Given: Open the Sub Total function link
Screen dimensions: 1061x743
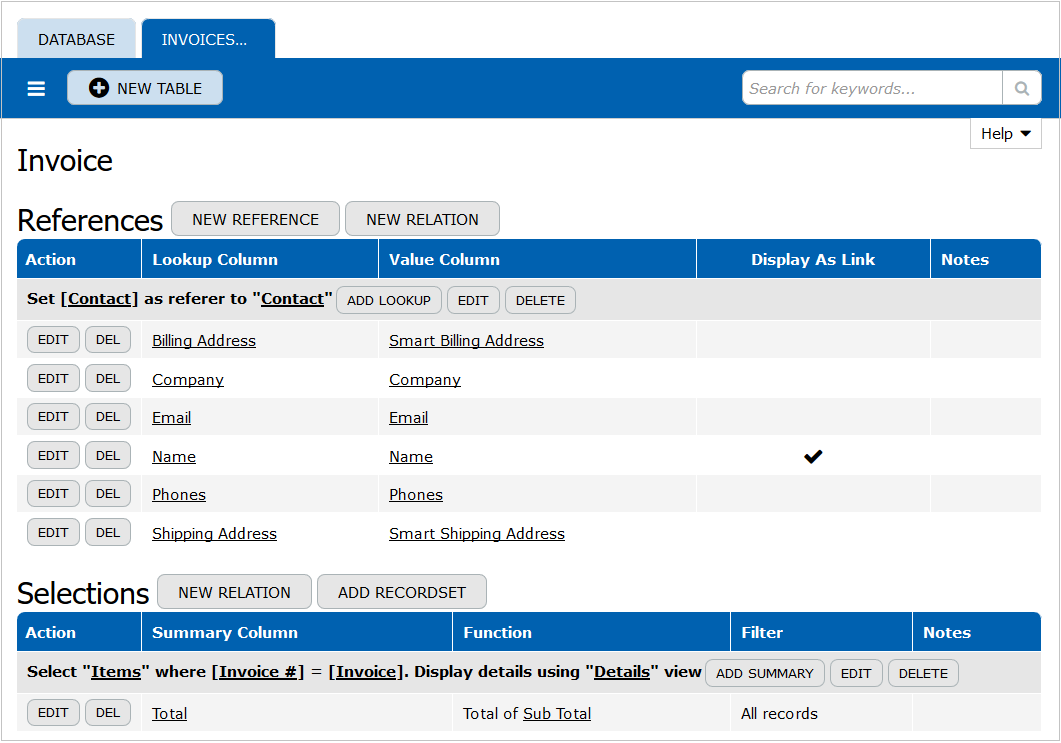Looking at the screenshot, I should pos(557,714).
